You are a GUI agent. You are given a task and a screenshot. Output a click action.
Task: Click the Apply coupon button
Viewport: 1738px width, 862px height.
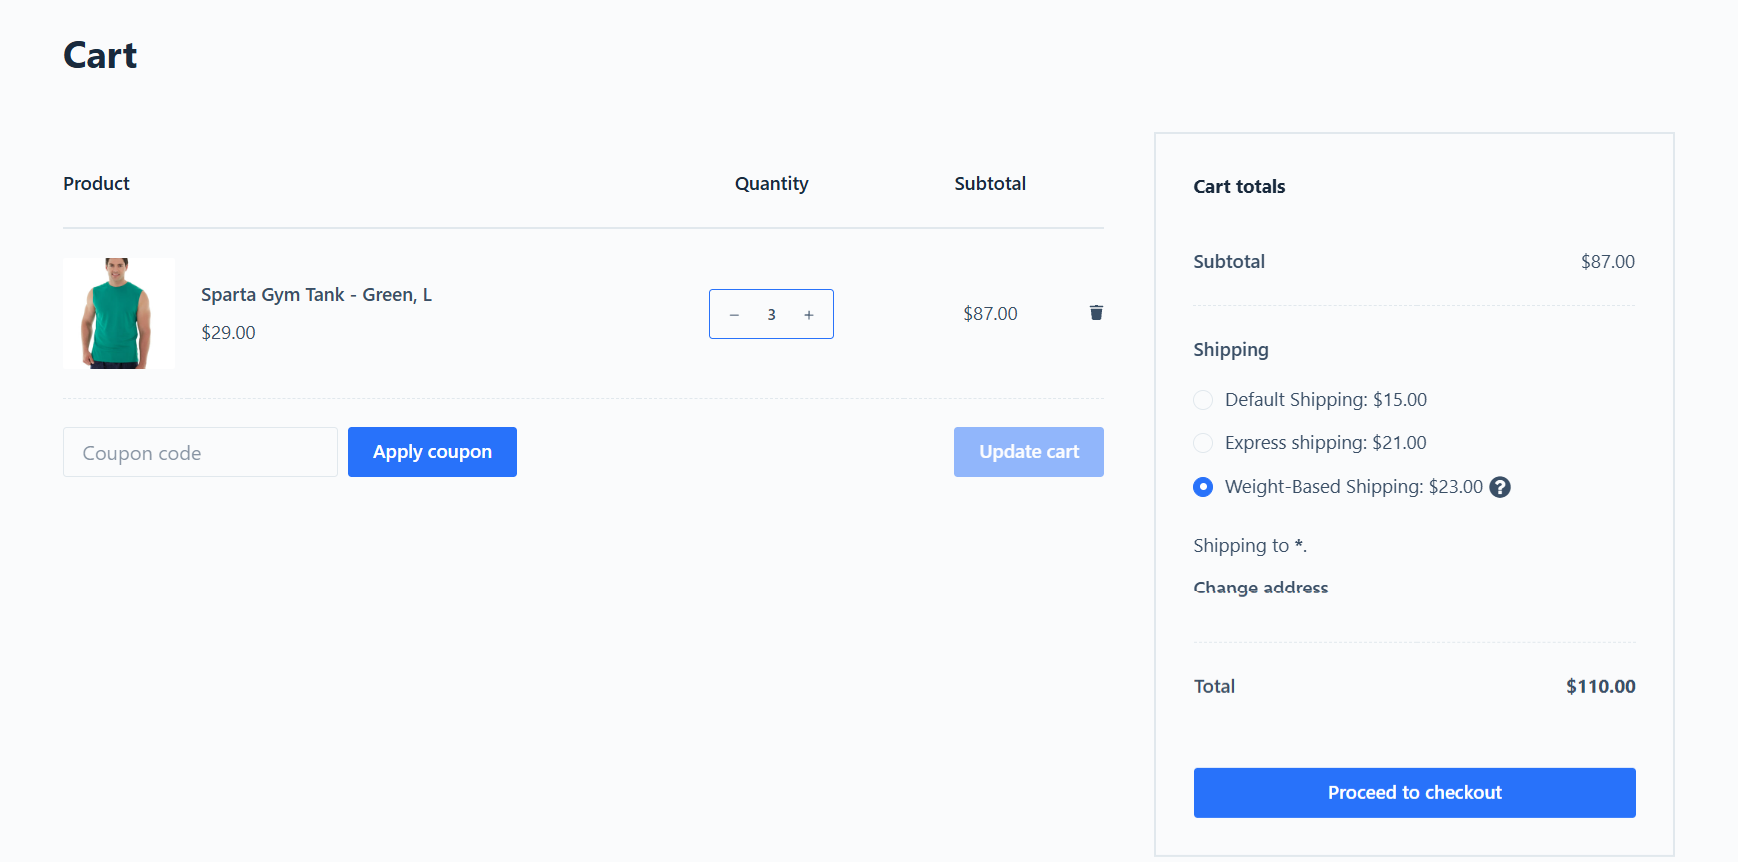click(432, 452)
